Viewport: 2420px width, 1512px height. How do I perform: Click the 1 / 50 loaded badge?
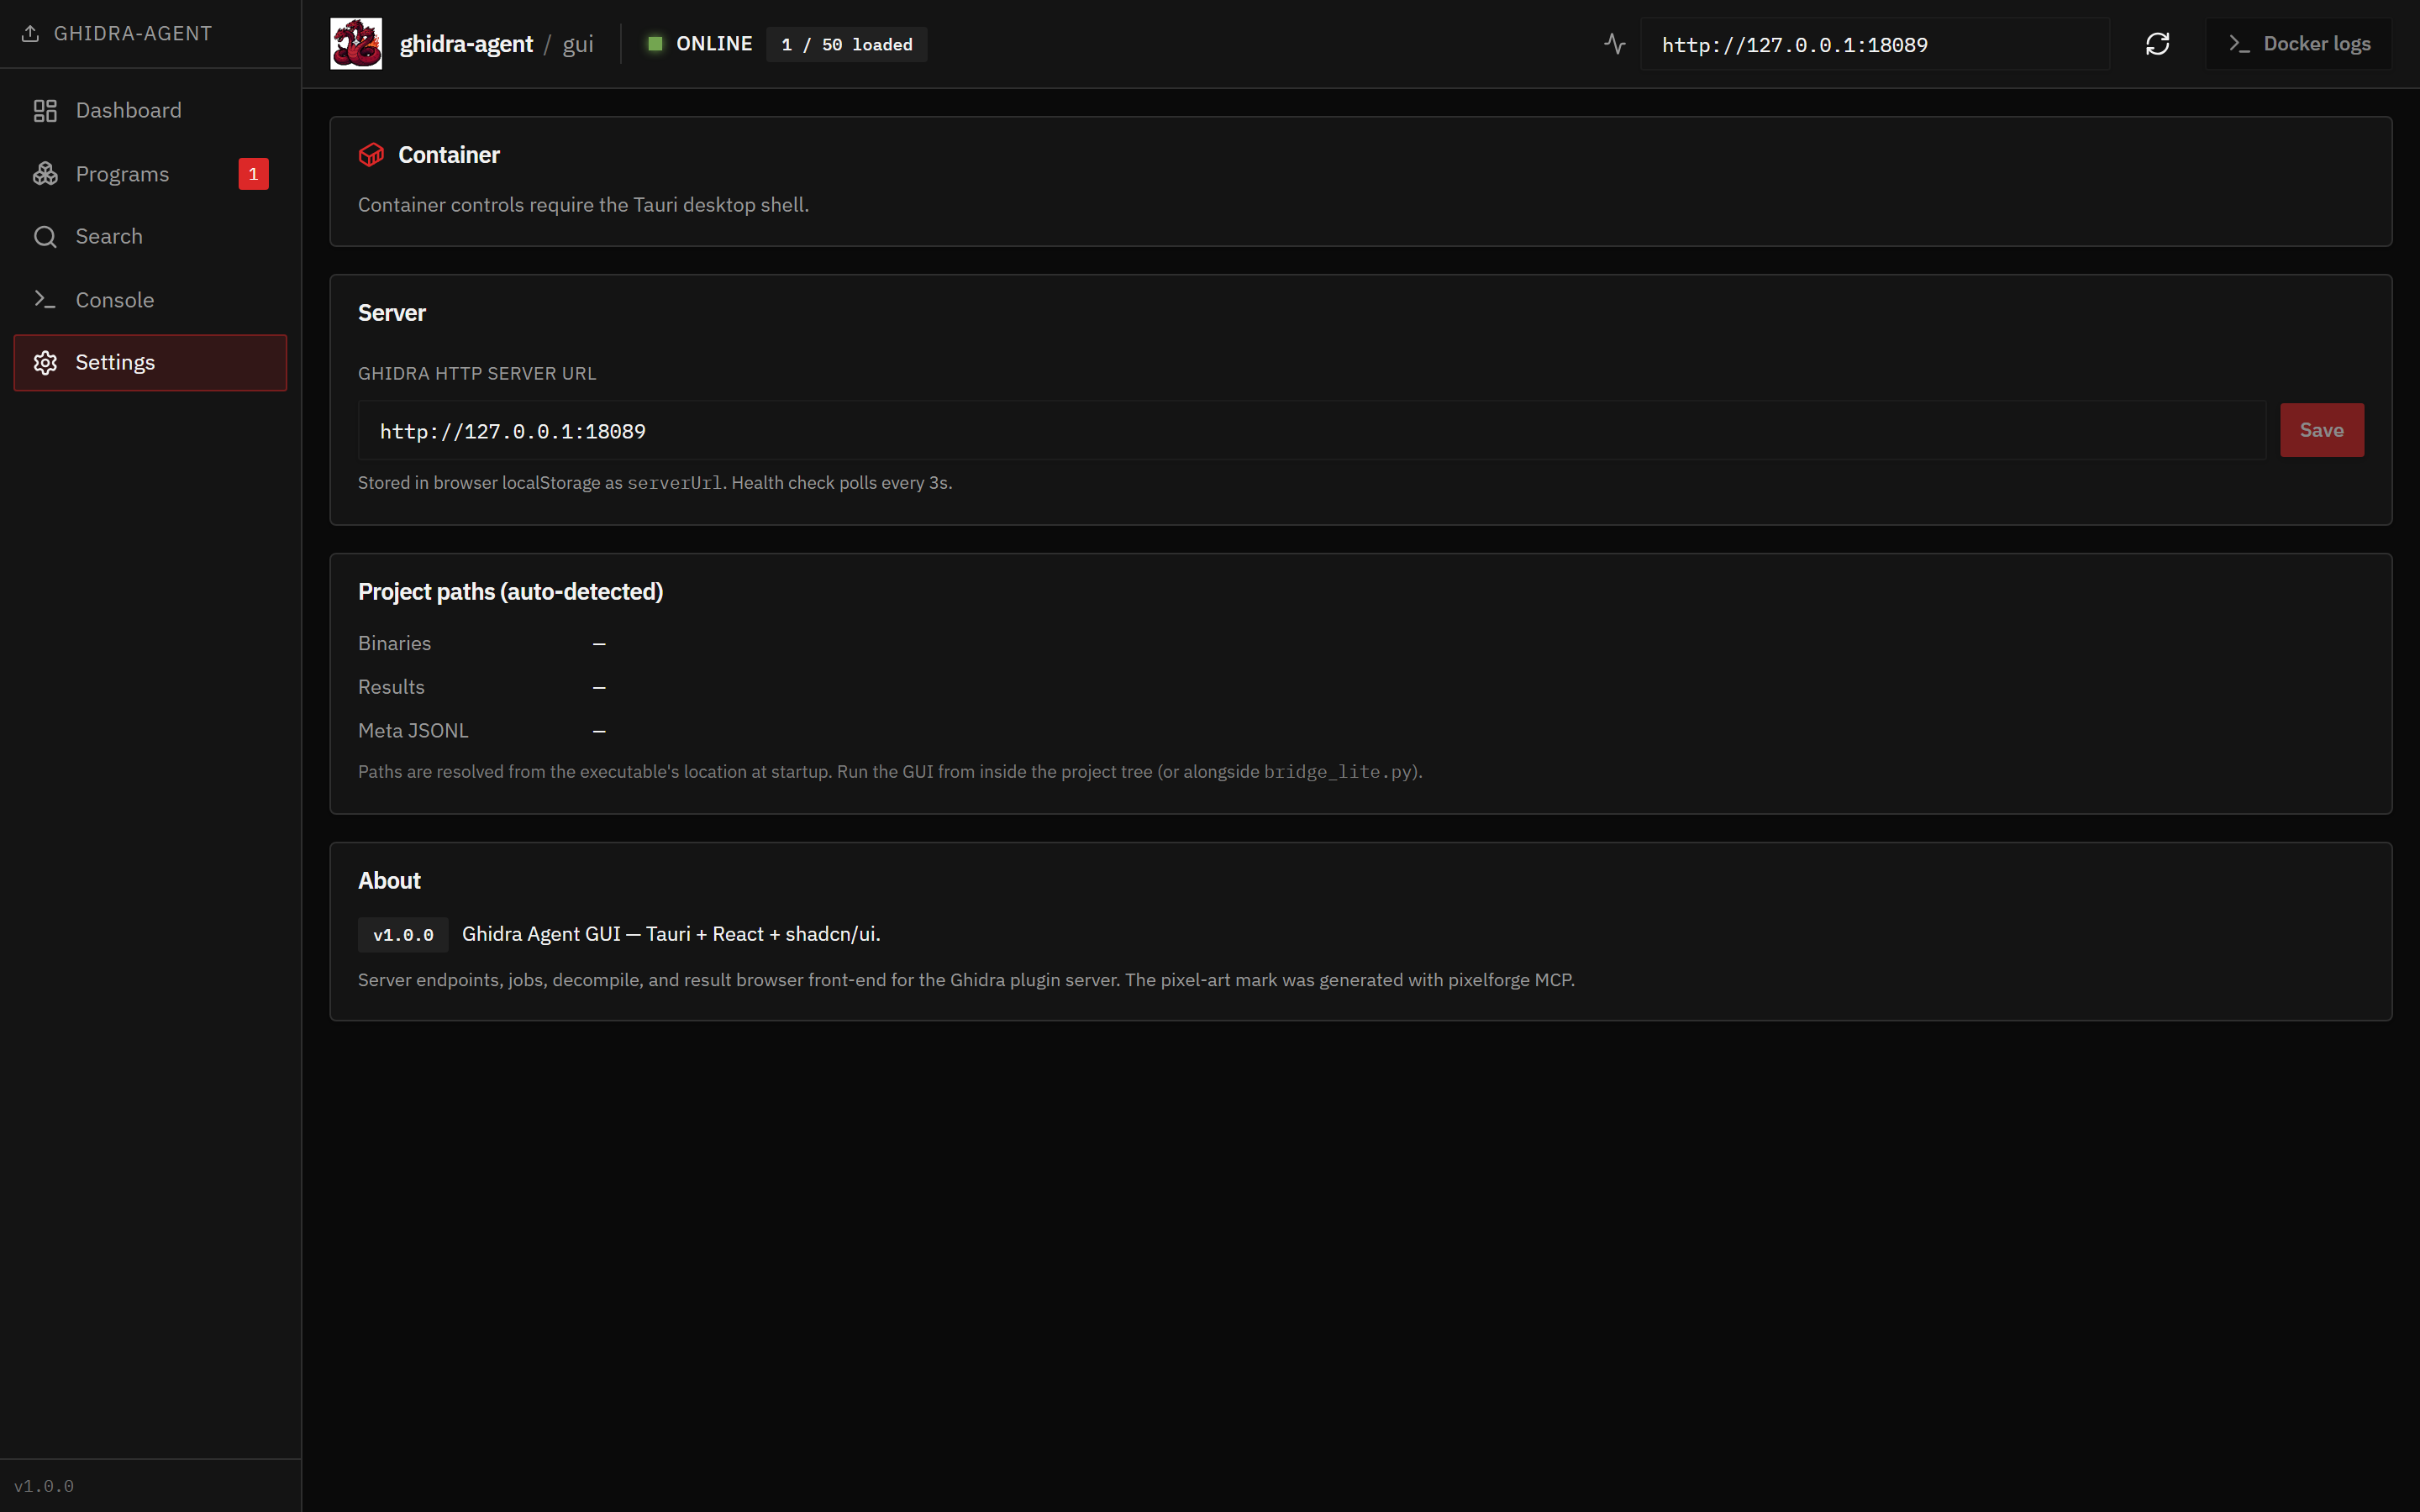846,44
